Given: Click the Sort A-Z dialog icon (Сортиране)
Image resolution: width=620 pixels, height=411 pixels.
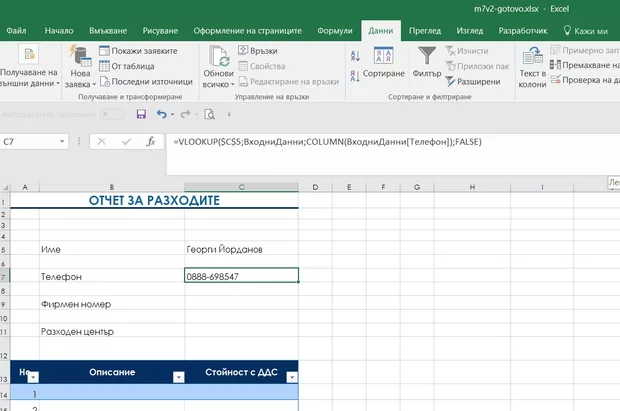Looking at the screenshot, I should click(384, 58).
